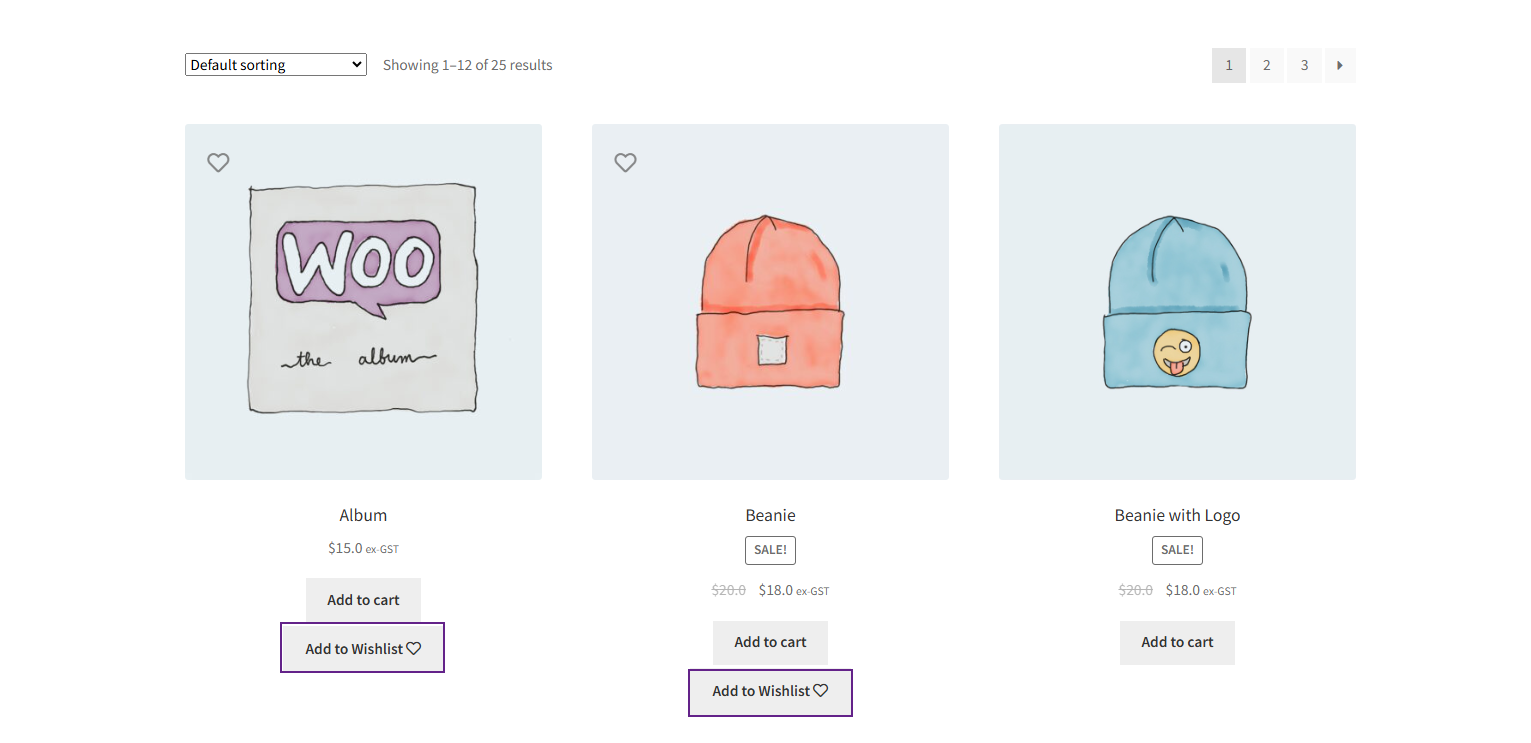Open the Album product title link

tap(363, 515)
